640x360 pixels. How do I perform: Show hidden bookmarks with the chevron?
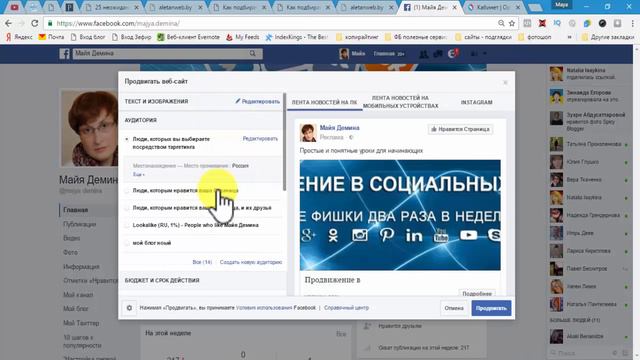569,37
